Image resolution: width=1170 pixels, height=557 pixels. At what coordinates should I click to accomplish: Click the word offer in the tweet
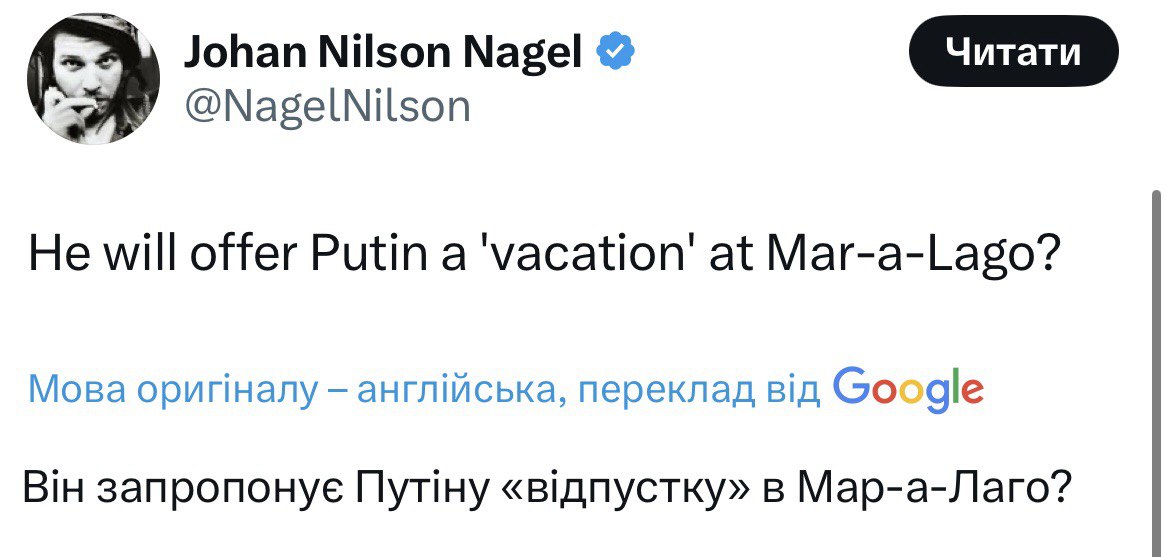[262, 256]
